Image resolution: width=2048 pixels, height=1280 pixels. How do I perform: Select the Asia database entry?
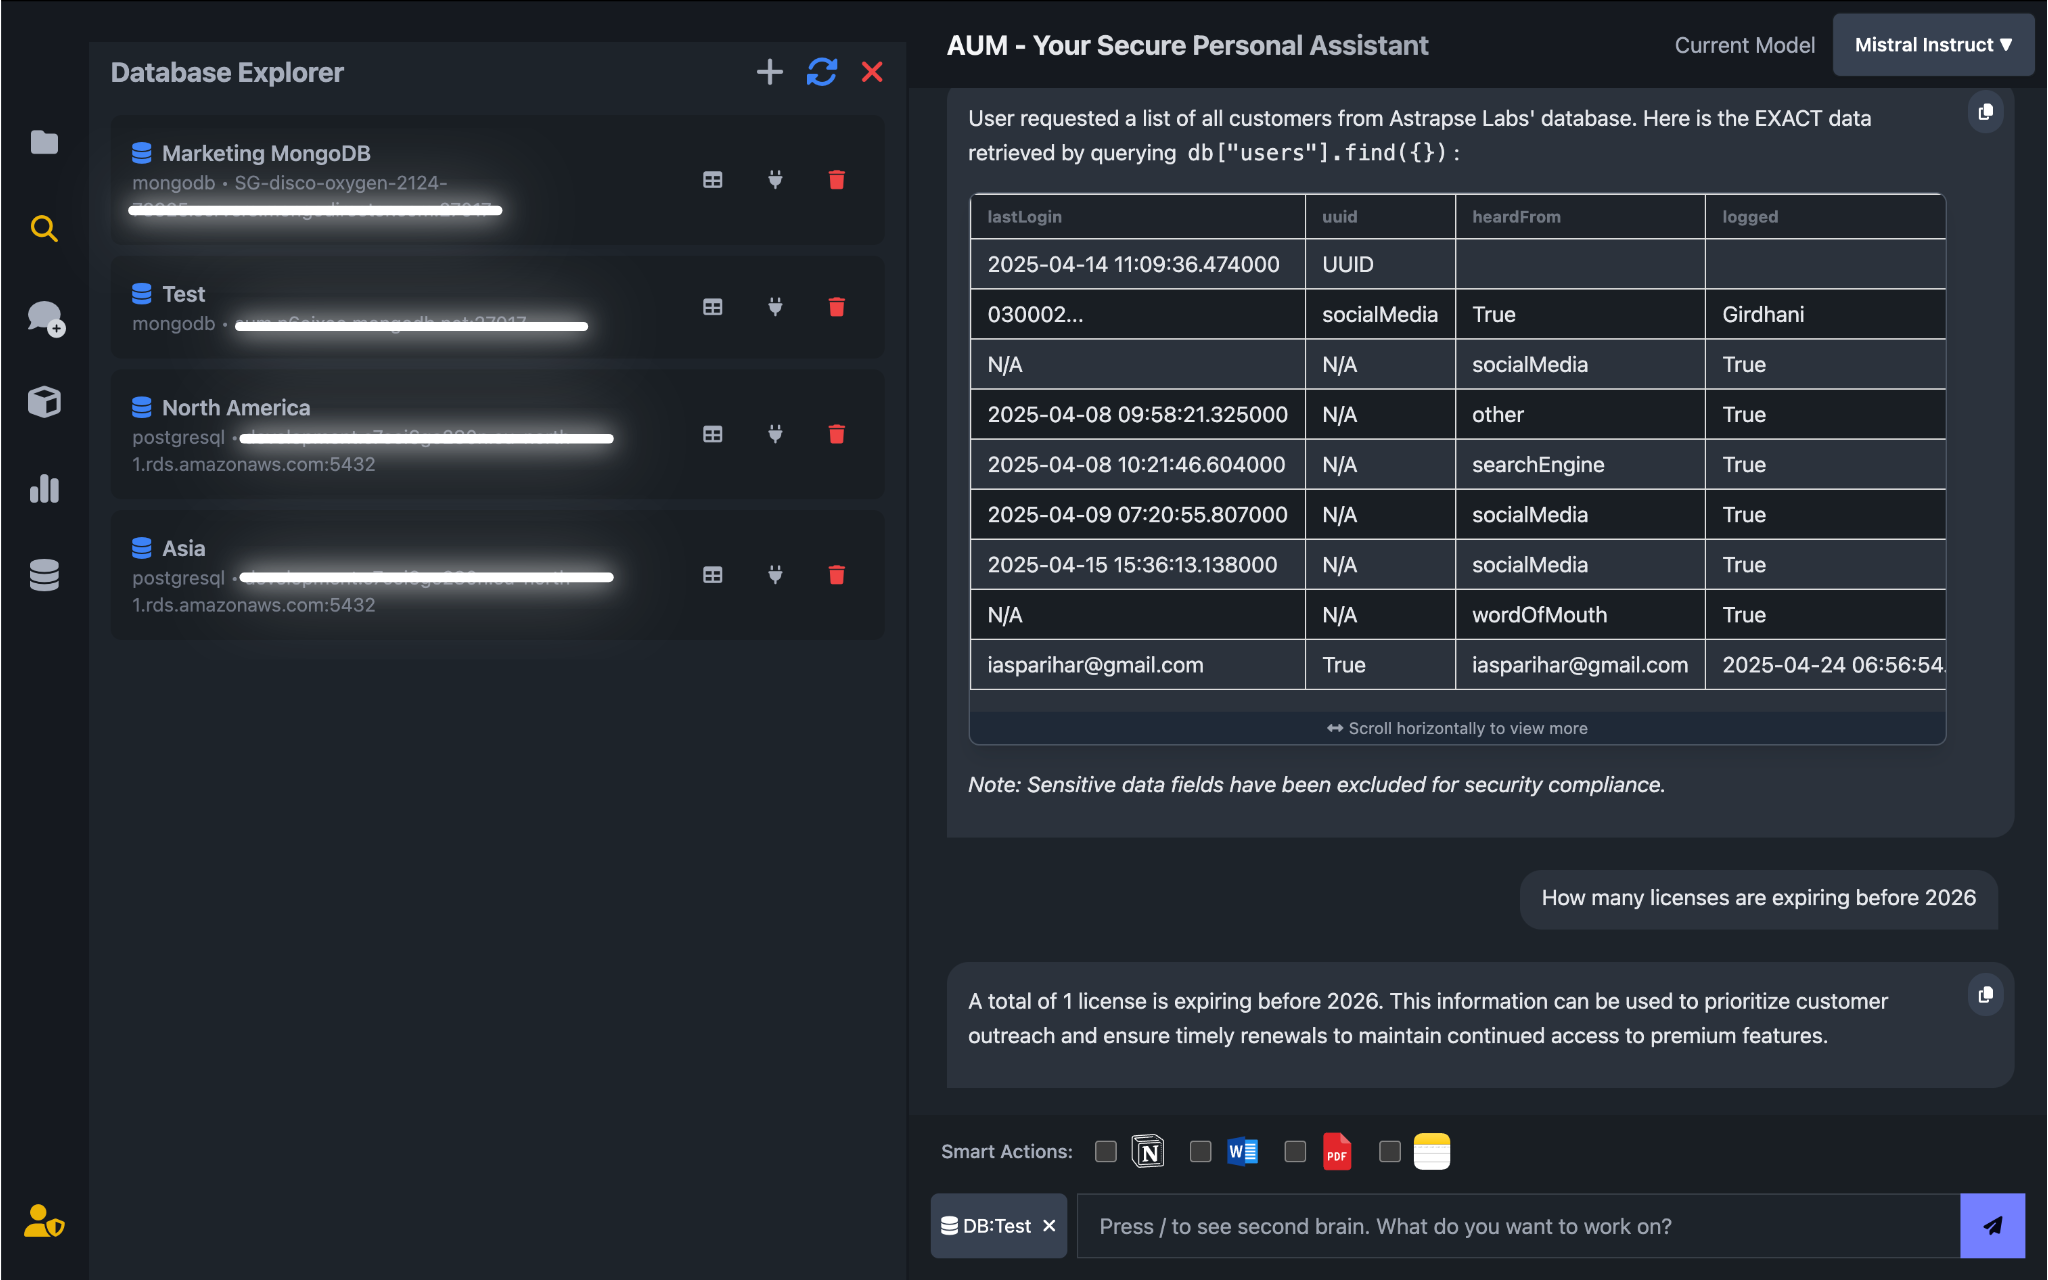(x=497, y=575)
